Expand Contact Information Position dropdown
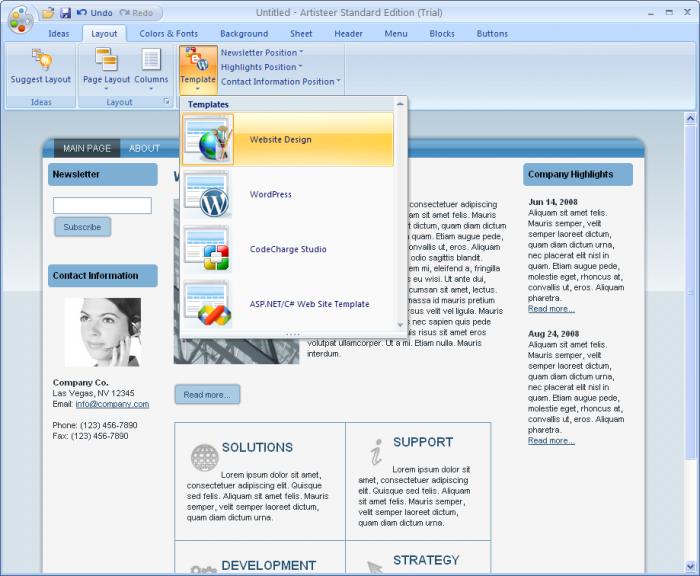 [x=280, y=82]
